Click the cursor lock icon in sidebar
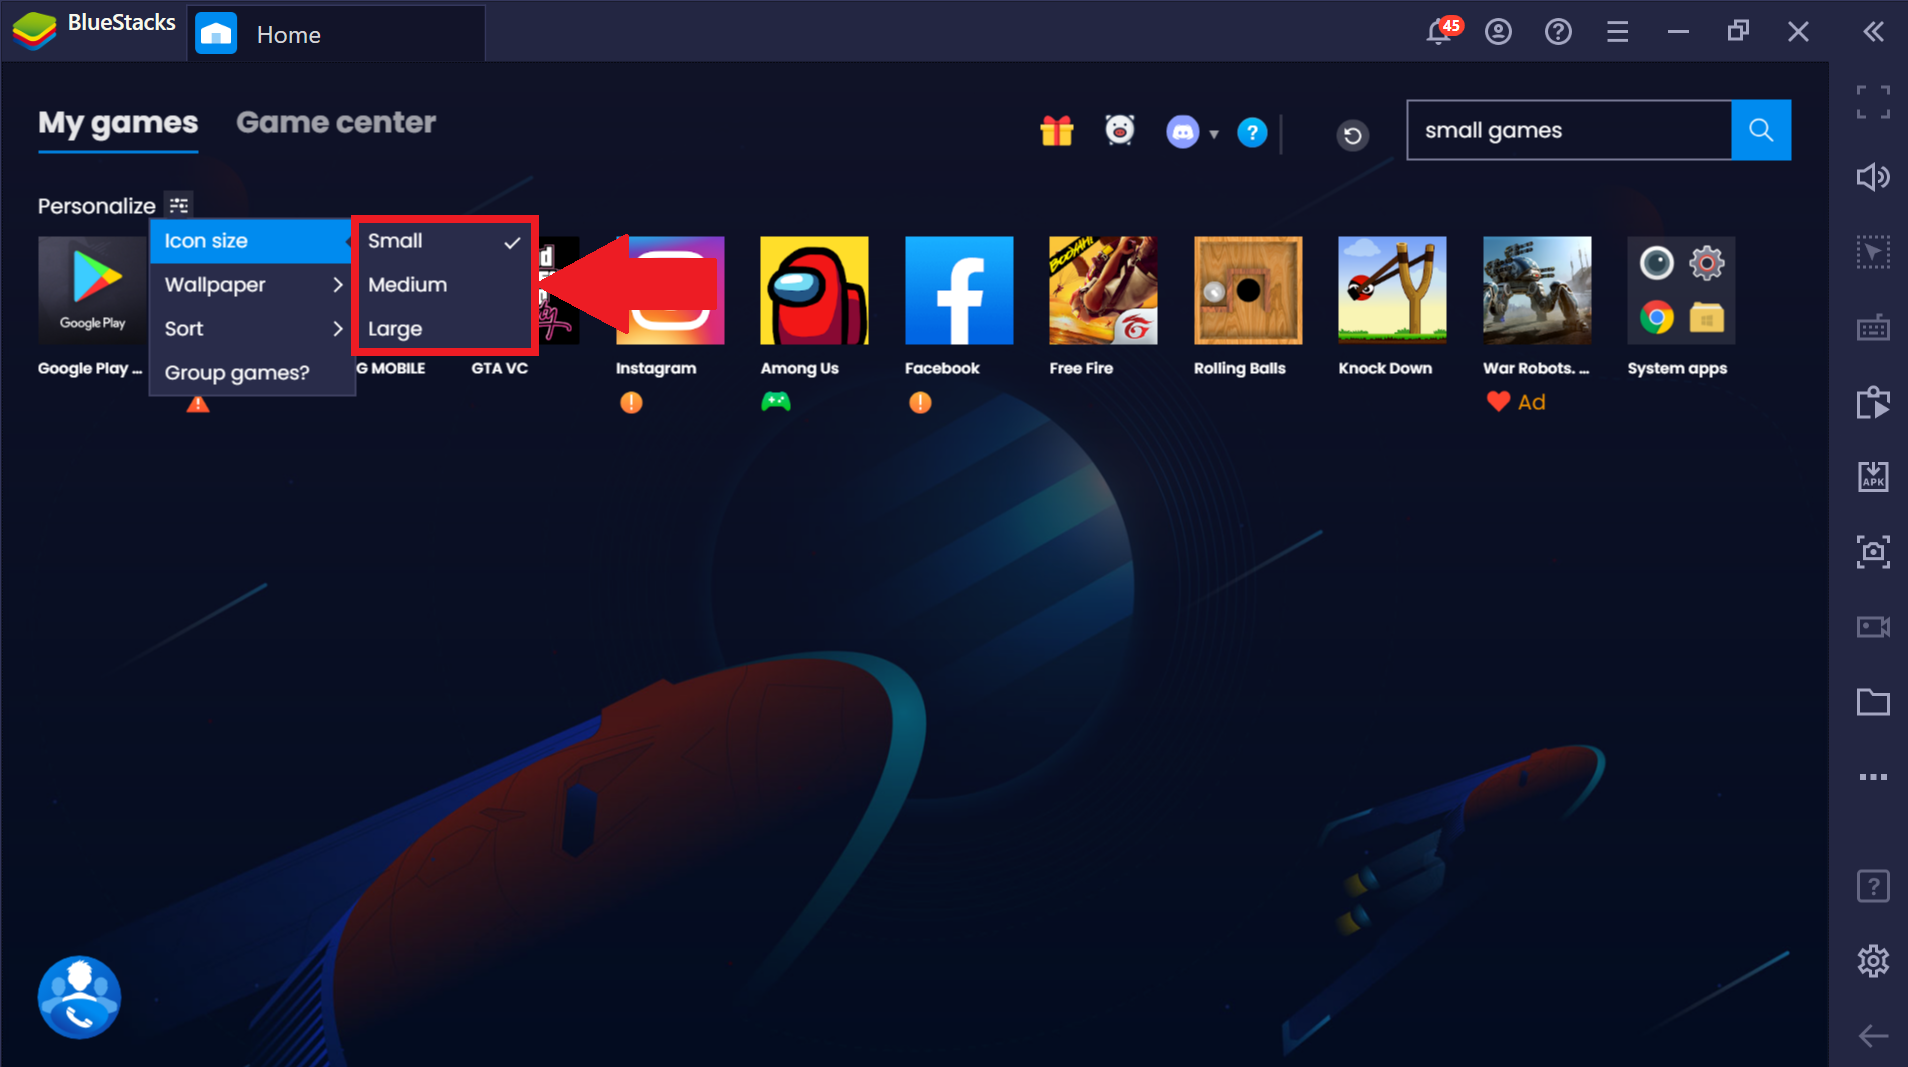This screenshot has width=1908, height=1067. (1873, 252)
